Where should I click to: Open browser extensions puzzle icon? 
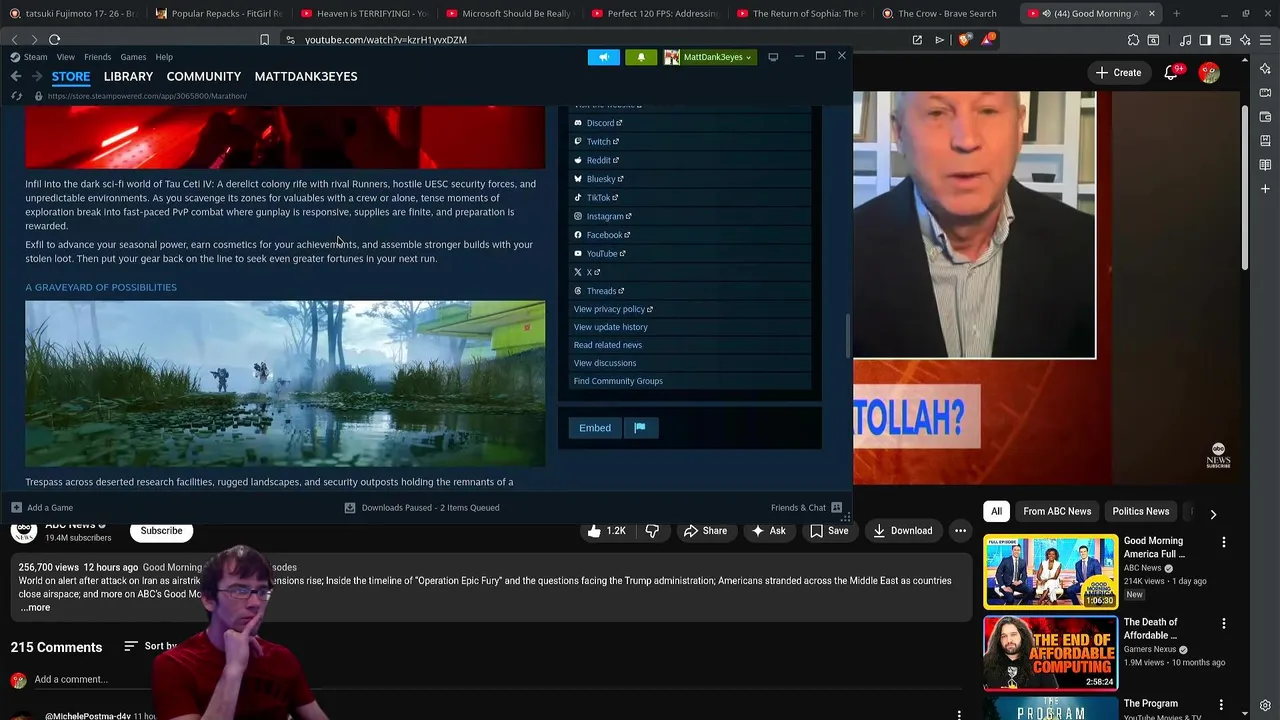click(1133, 40)
